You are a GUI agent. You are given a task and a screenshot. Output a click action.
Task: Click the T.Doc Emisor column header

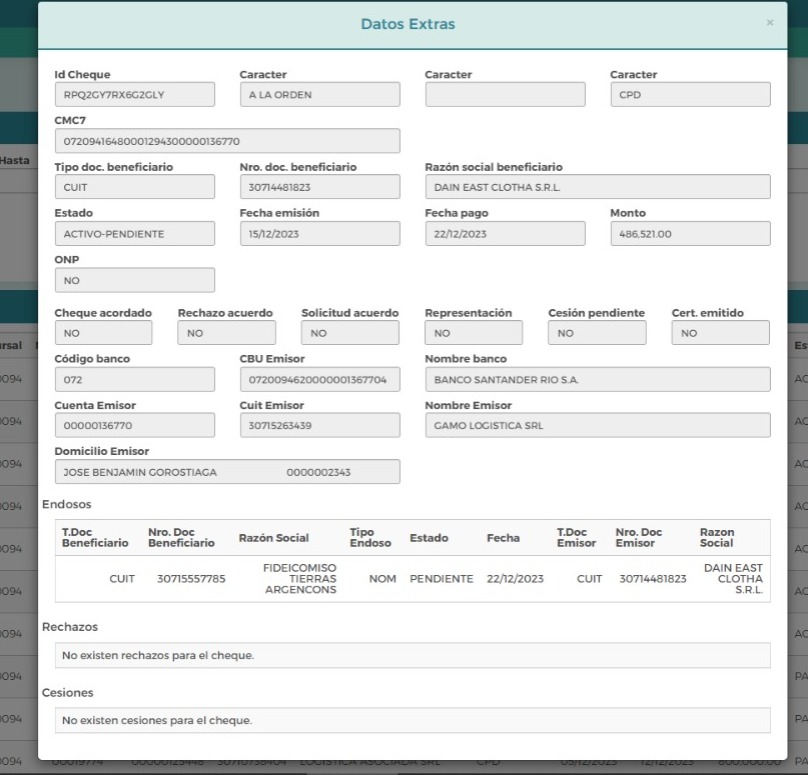point(576,537)
